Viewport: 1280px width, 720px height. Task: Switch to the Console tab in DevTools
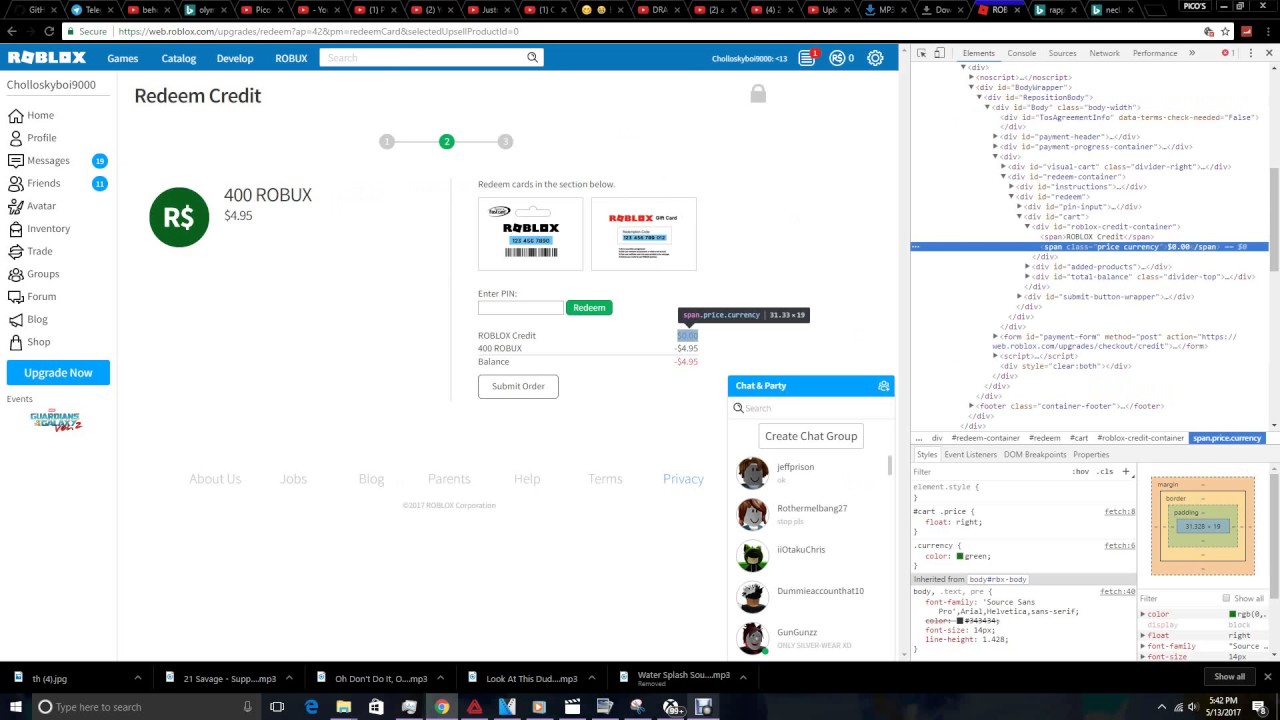(x=1021, y=53)
